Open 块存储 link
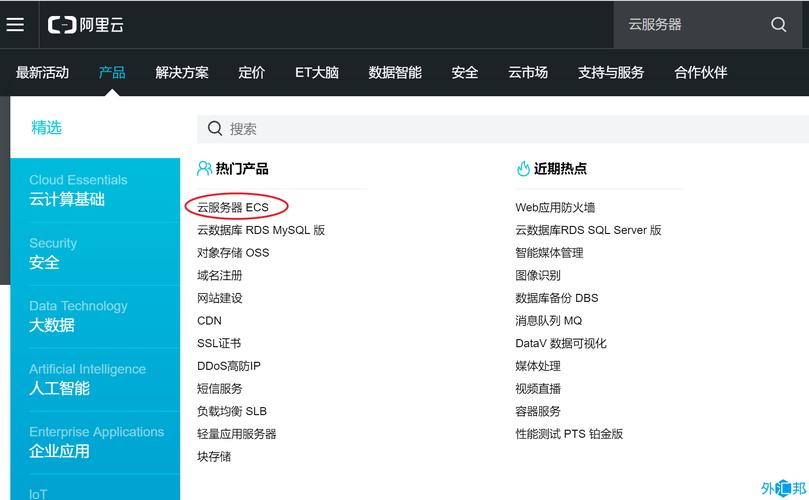 point(214,457)
